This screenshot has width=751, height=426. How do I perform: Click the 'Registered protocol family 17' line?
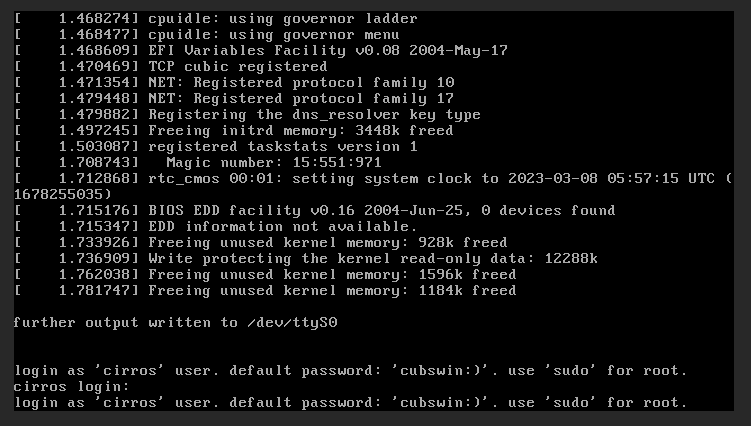(x=300, y=98)
